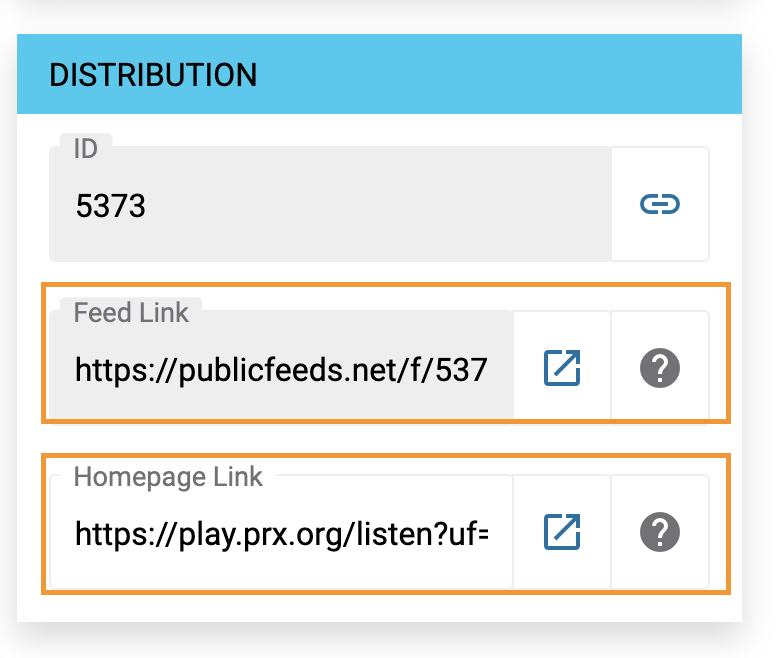Click the ID field label
Screen dimensions: 780x658
[x=86, y=149]
